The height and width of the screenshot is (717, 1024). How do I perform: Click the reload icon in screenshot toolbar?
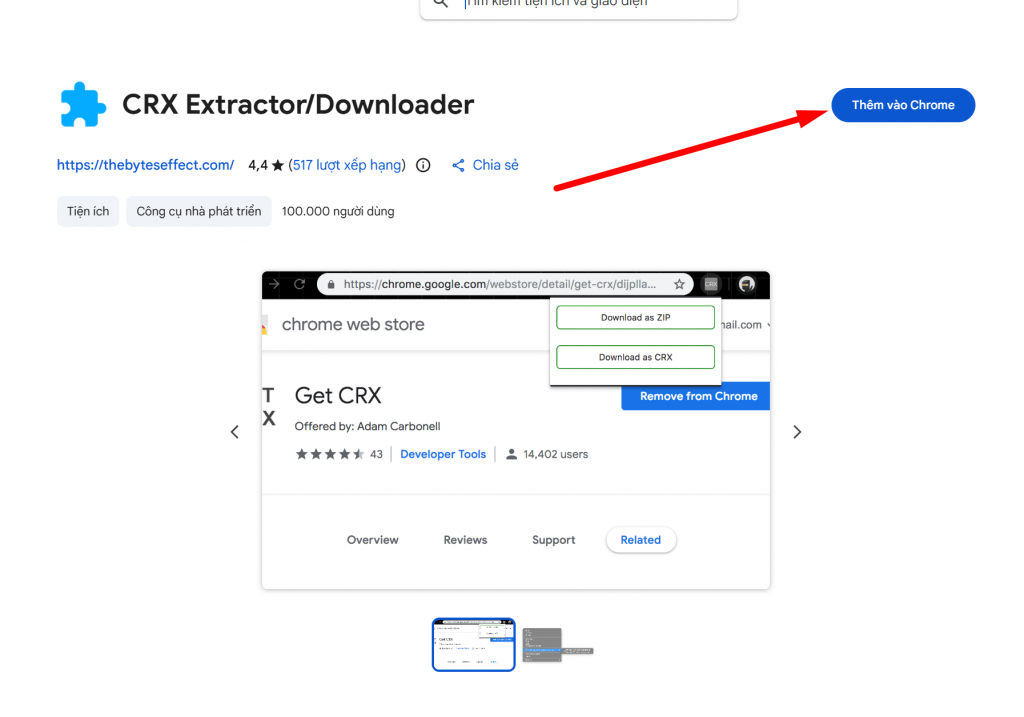point(299,284)
